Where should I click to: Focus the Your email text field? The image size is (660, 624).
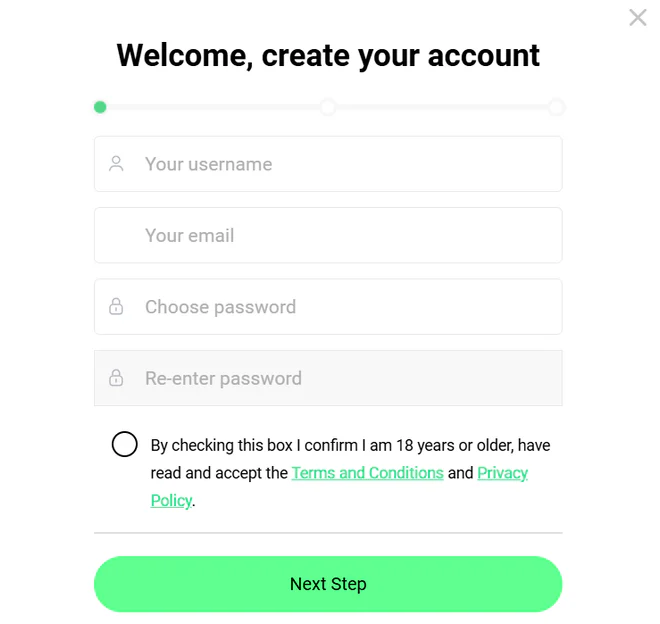[x=328, y=235]
